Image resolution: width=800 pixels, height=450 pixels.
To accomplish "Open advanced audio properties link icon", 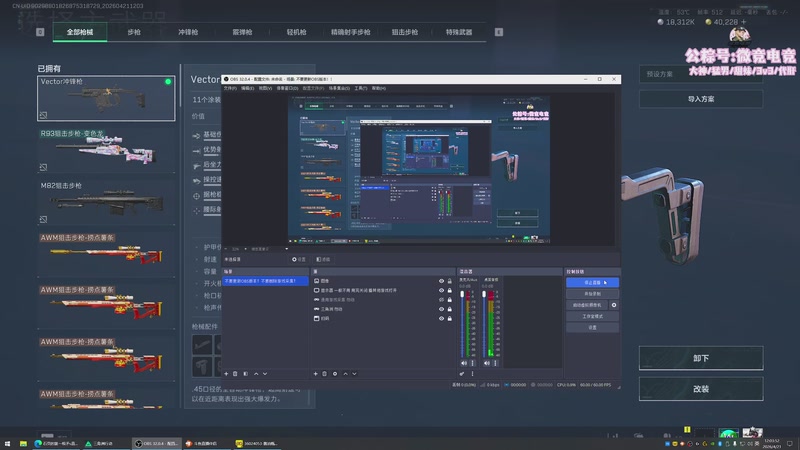I will (462, 374).
